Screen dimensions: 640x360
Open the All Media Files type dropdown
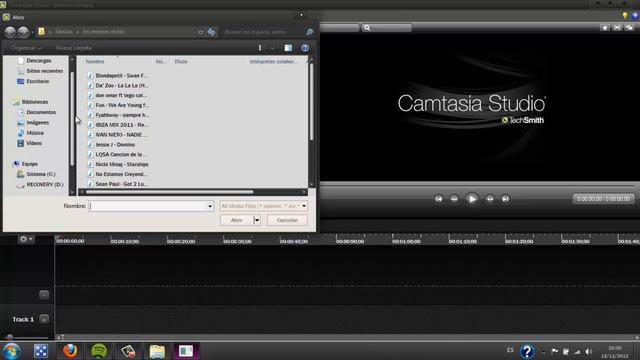263,206
